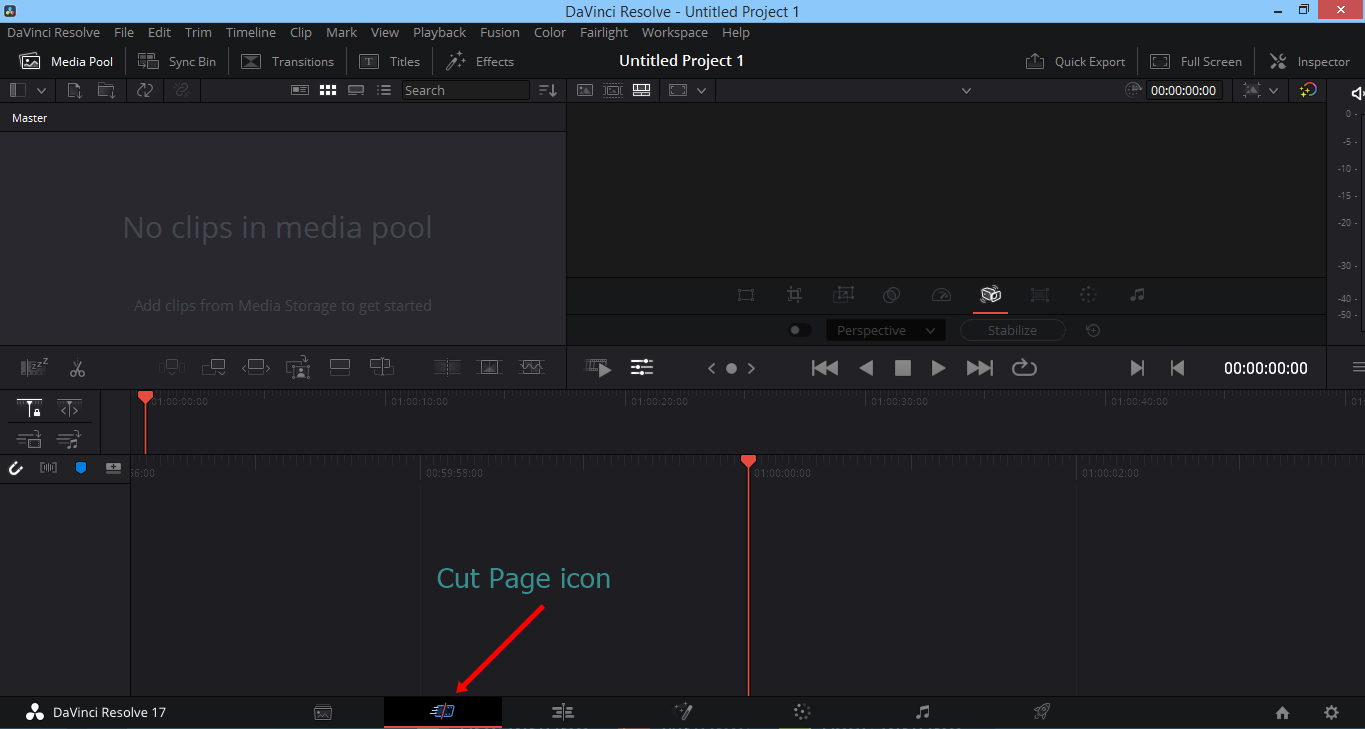This screenshot has height=729, width=1365.
Task: Select the Auto Color tool icon
Action: (x=1089, y=295)
